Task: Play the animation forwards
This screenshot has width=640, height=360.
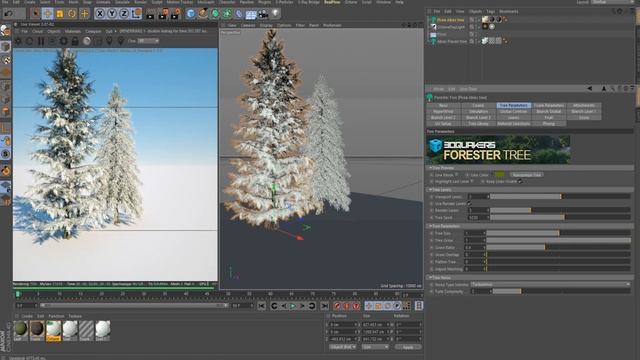Action: tap(293, 306)
